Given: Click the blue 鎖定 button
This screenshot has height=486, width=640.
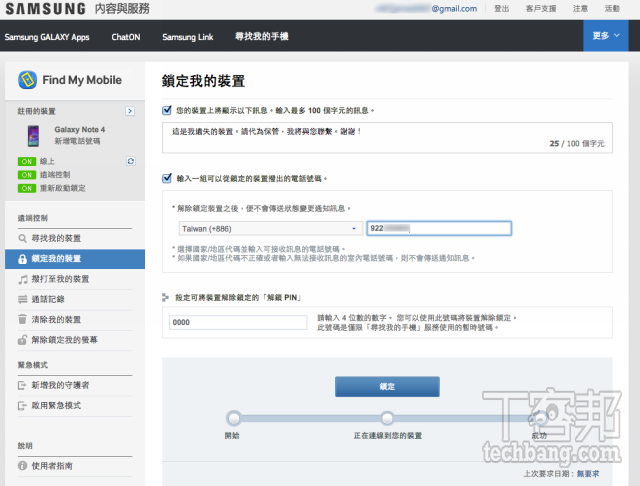Looking at the screenshot, I should (387, 386).
